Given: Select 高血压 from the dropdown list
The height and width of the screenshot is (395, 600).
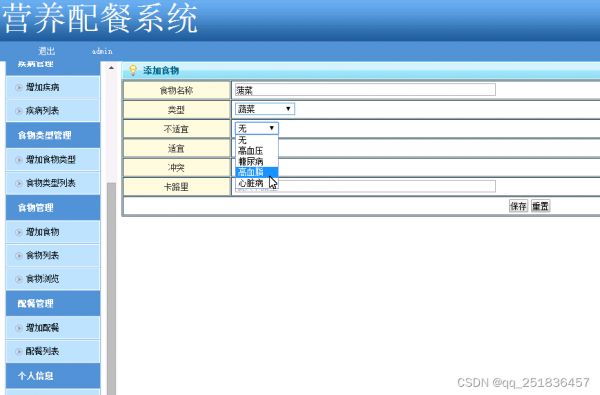Looking at the screenshot, I should pos(257,151).
